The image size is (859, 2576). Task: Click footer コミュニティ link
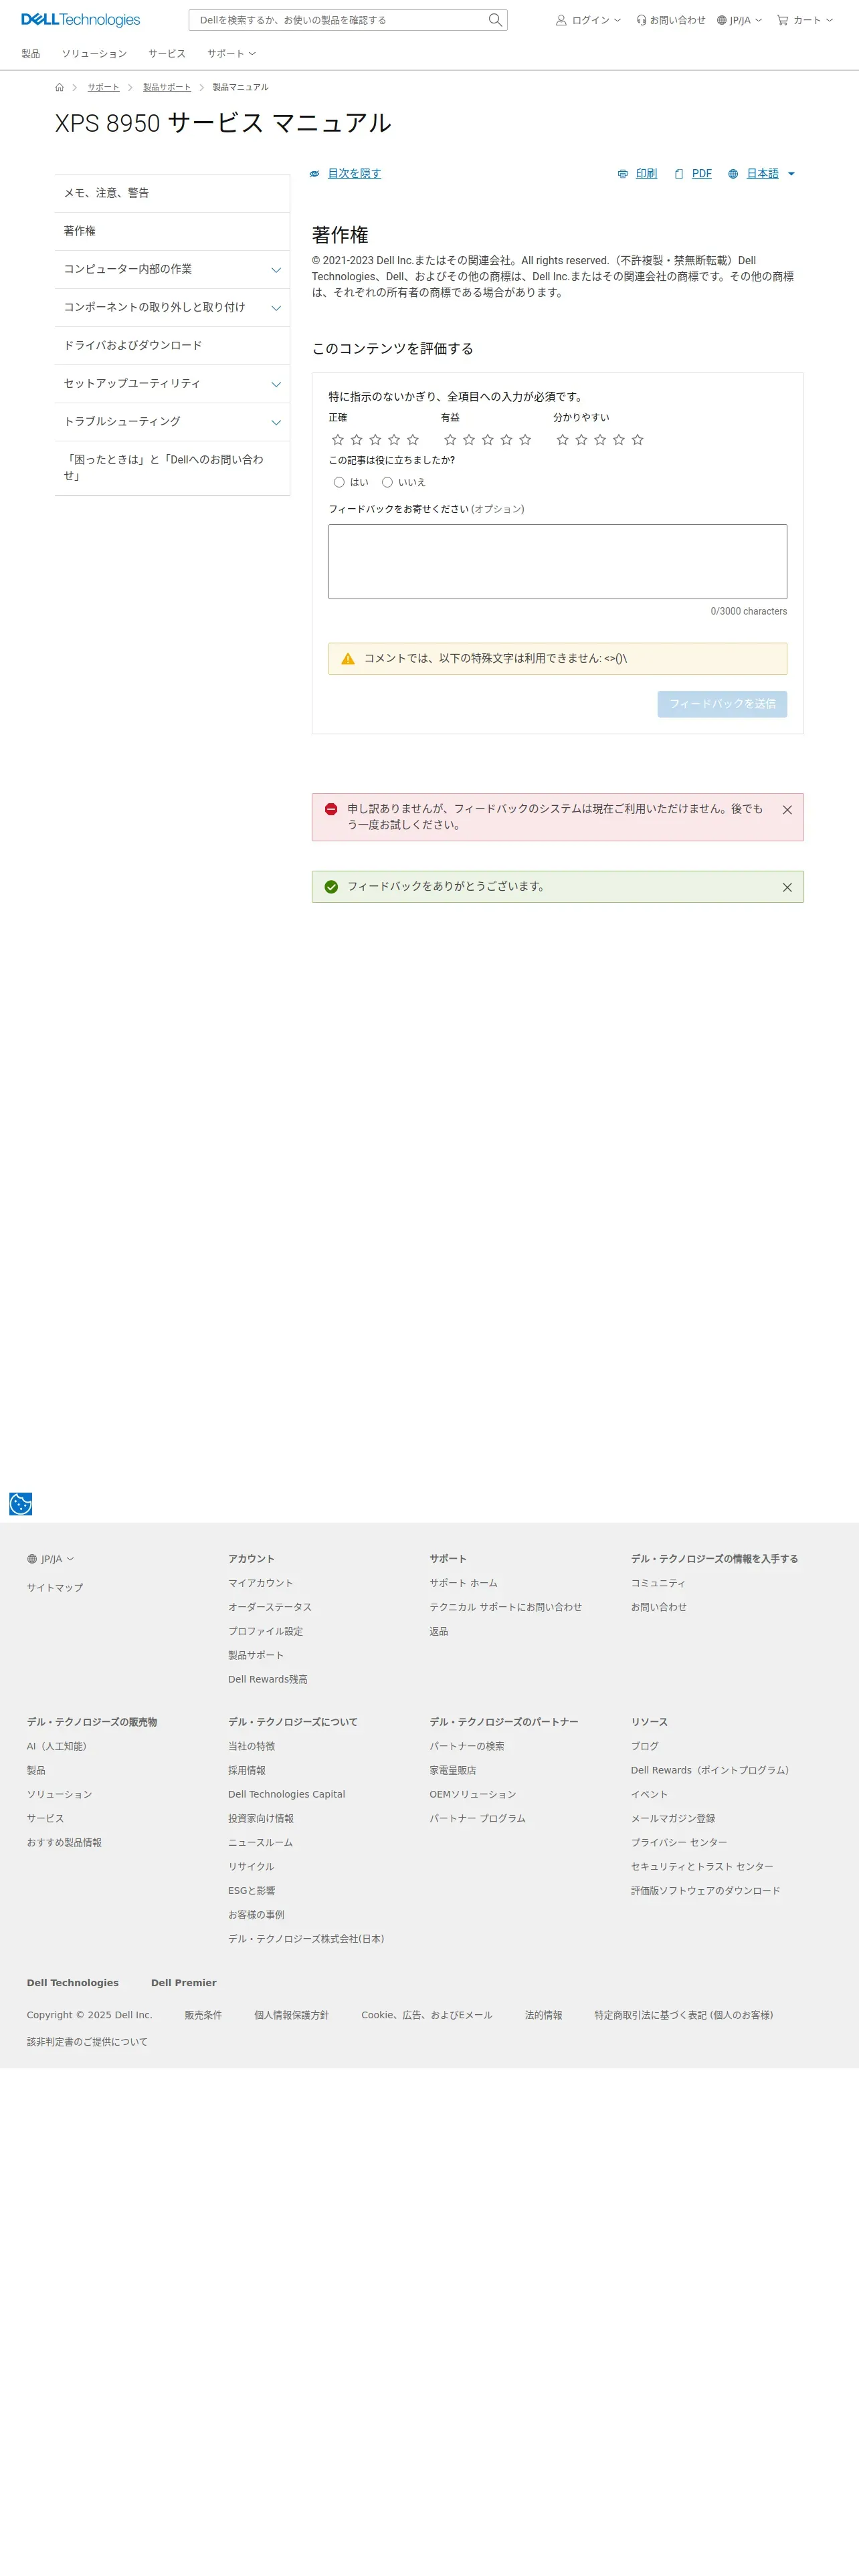(x=658, y=1583)
